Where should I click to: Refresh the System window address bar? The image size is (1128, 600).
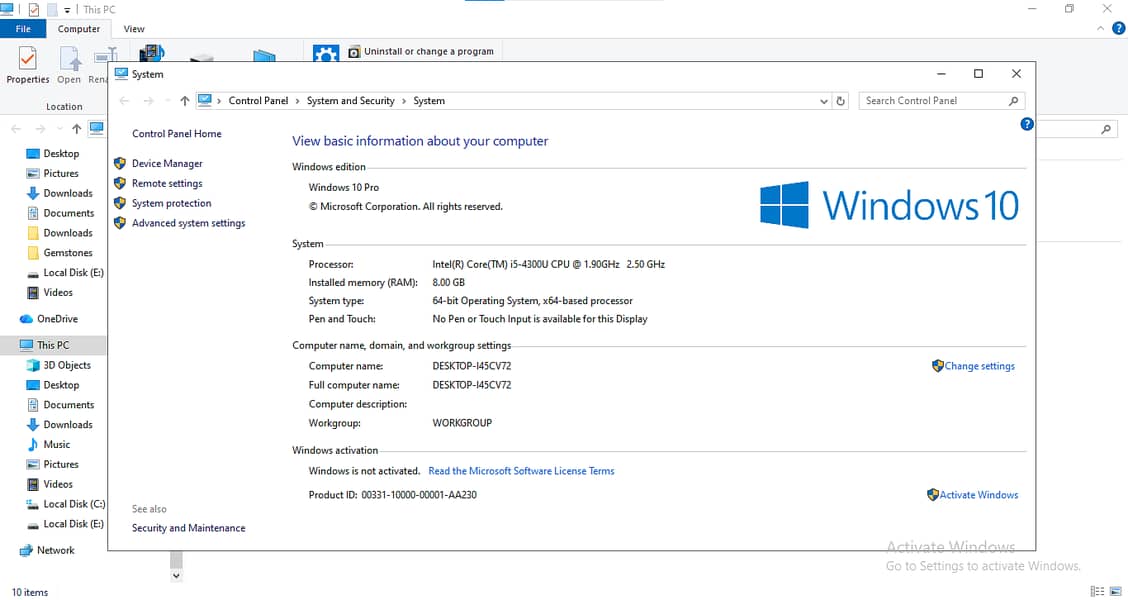(x=840, y=101)
